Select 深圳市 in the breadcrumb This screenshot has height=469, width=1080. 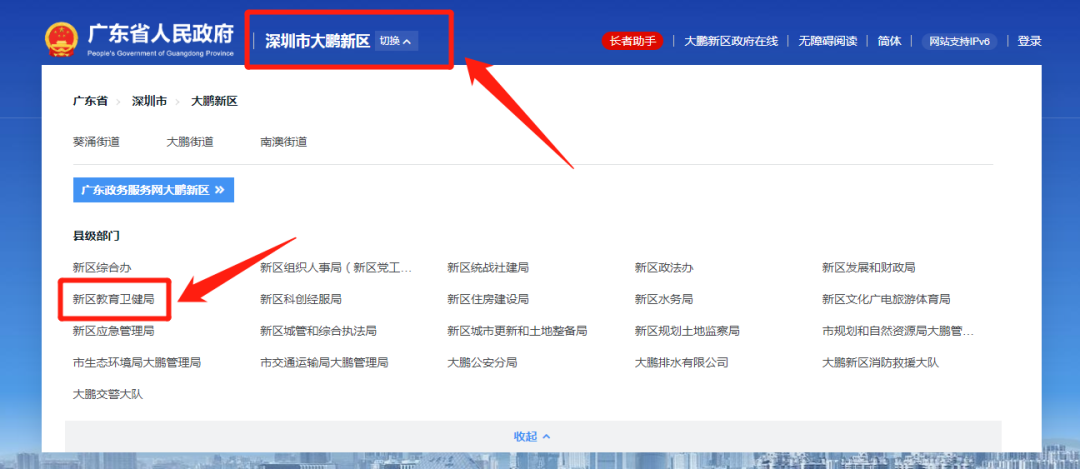click(149, 101)
